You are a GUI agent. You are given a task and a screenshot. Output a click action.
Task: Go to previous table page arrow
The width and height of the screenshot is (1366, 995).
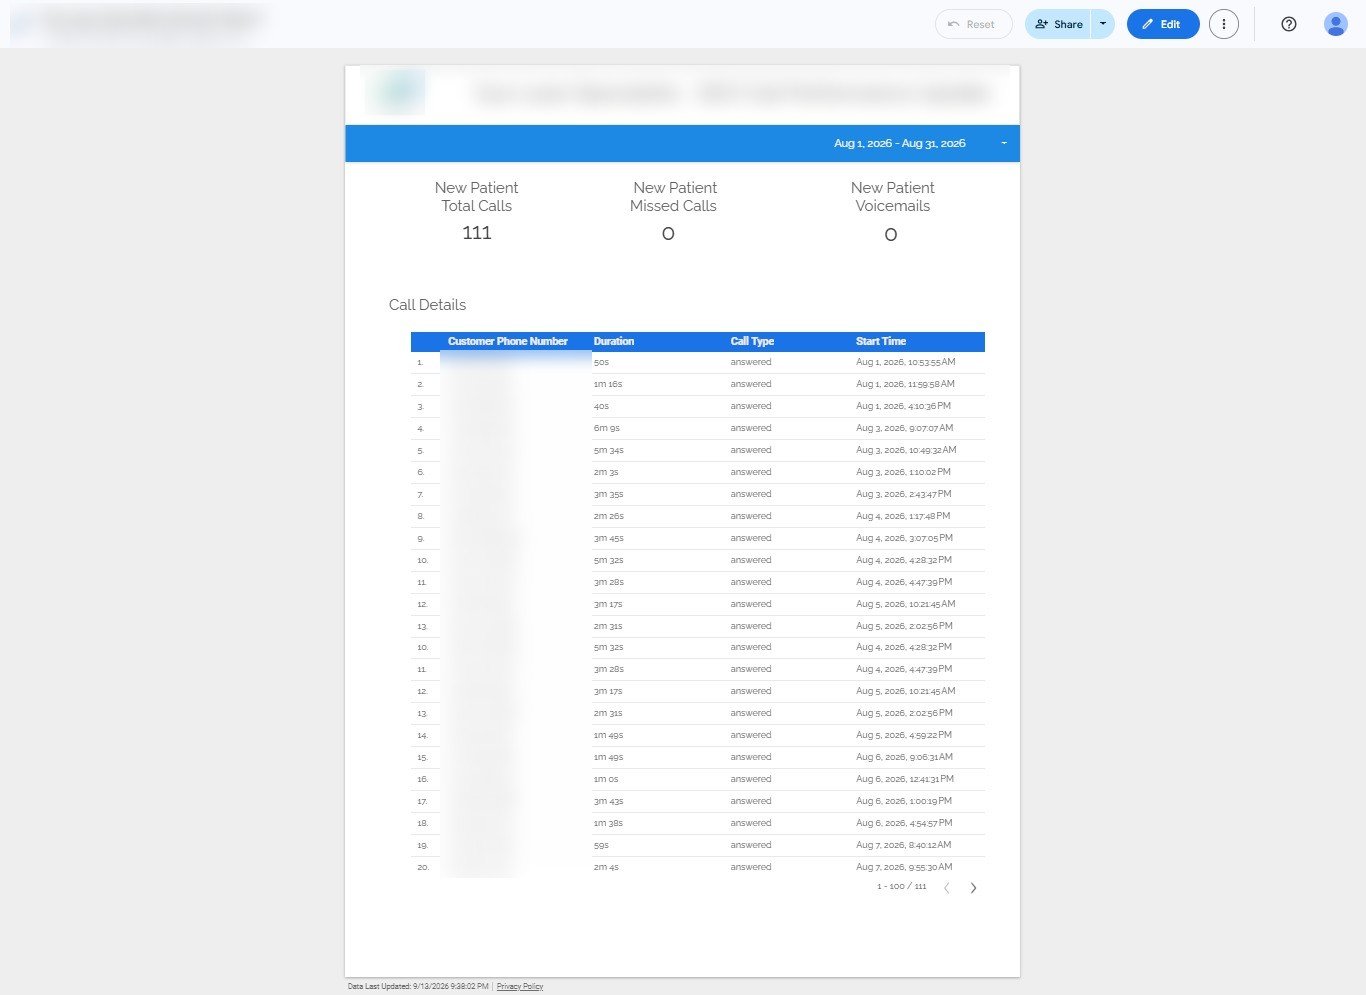coord(947,887)
